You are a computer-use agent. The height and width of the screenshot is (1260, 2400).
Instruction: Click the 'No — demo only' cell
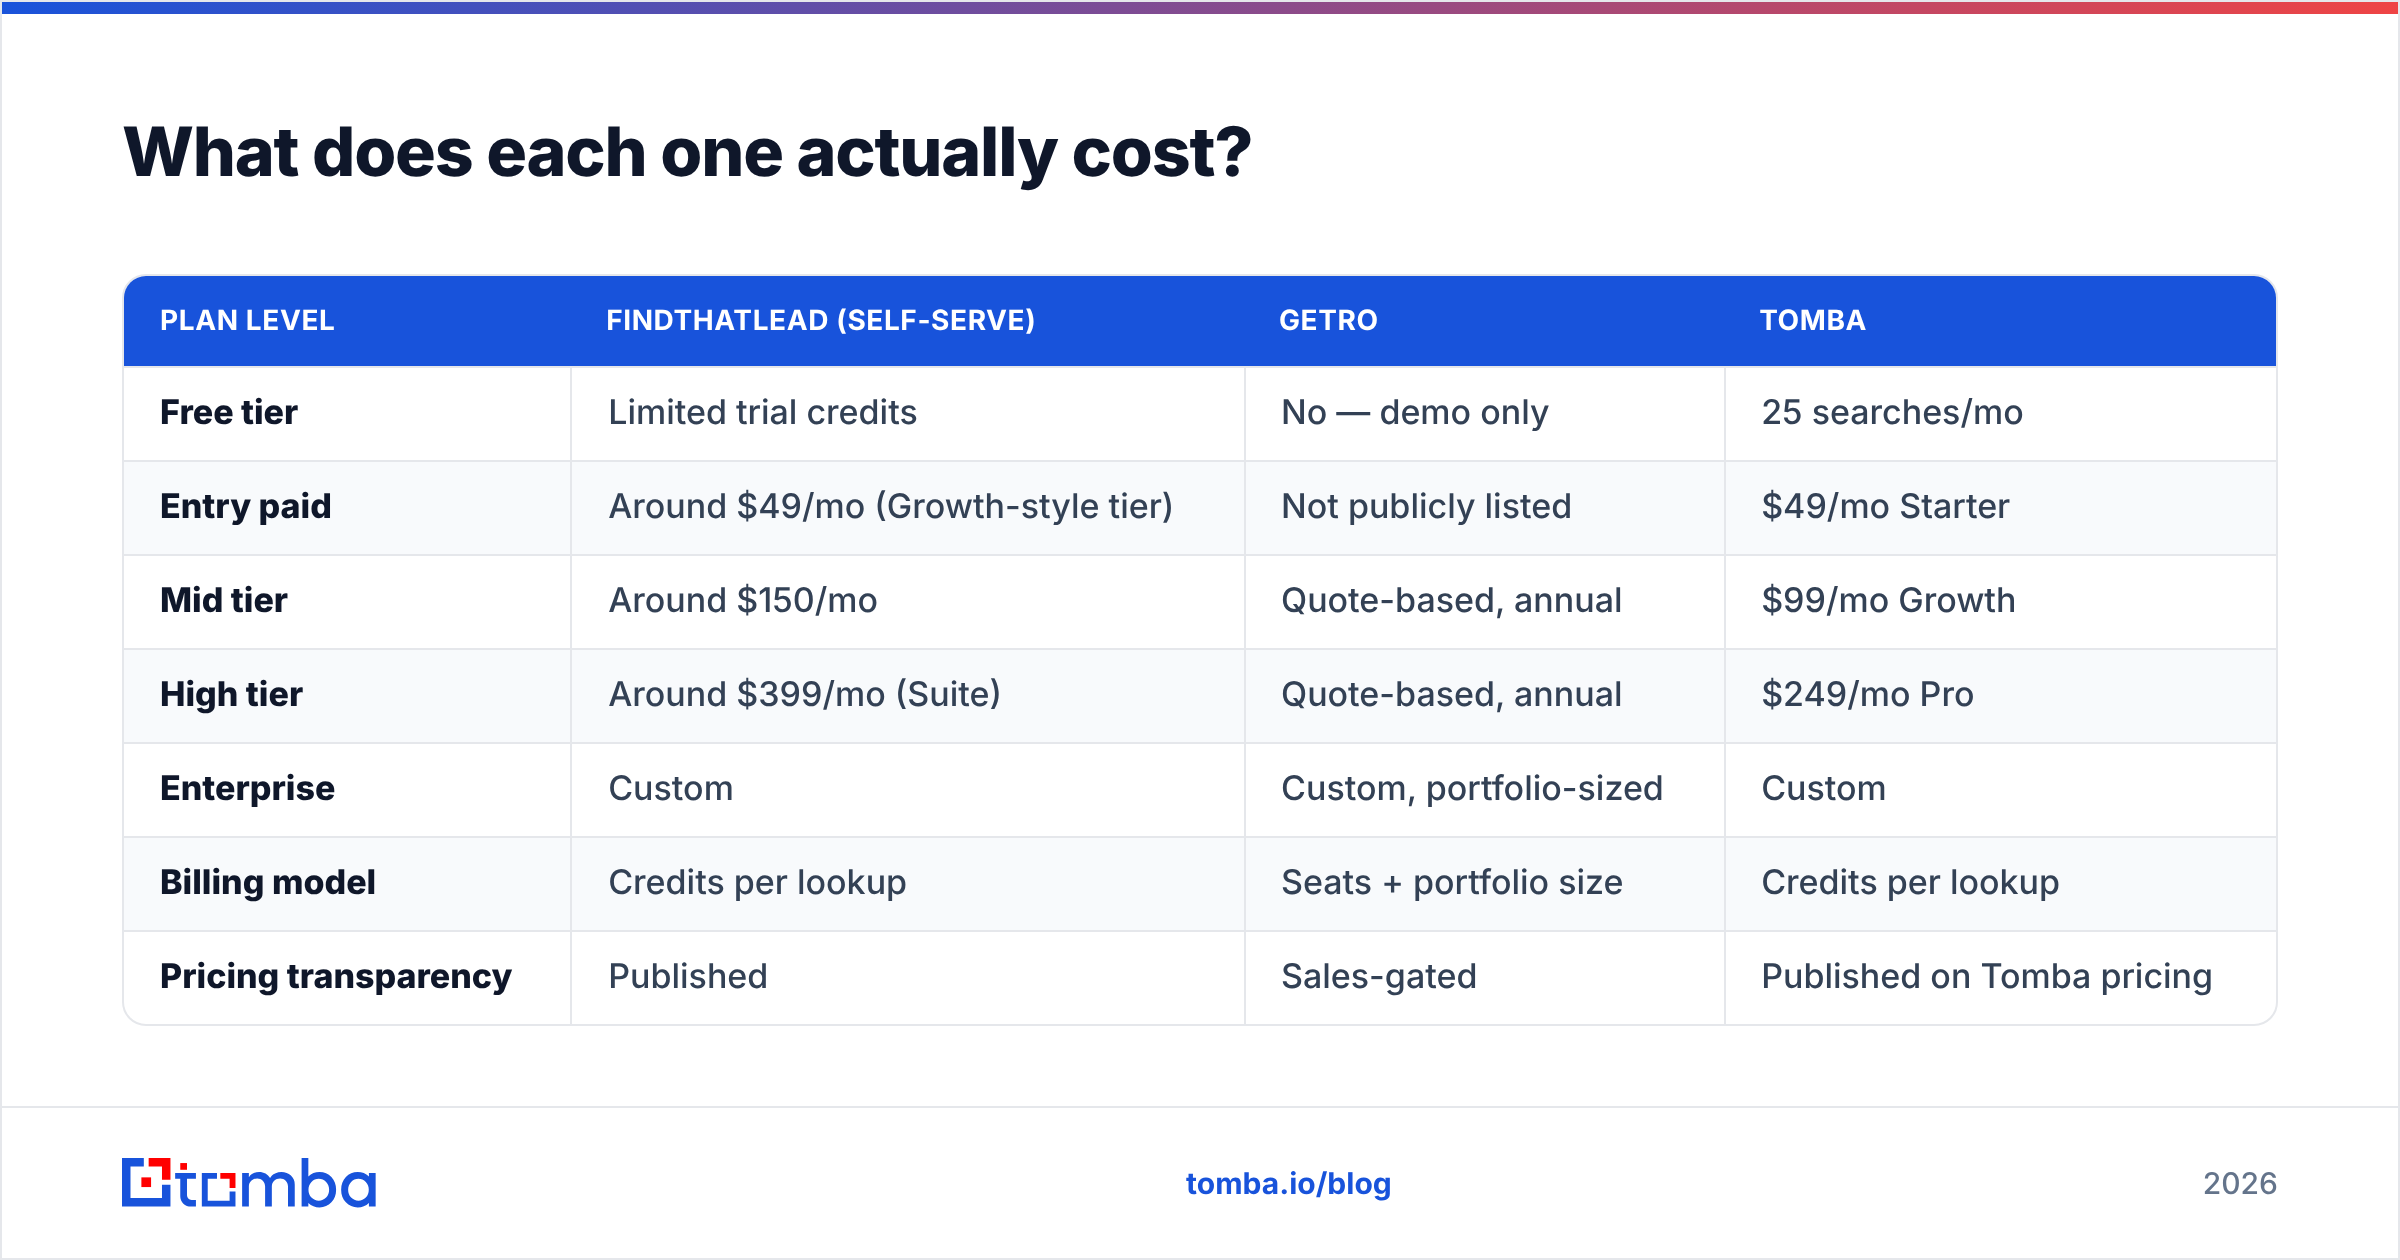[x=1414, y=412]
